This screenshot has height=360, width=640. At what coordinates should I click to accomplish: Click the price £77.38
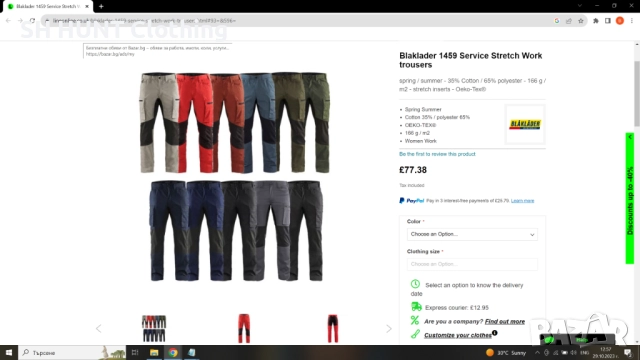(x=413, y=170)
